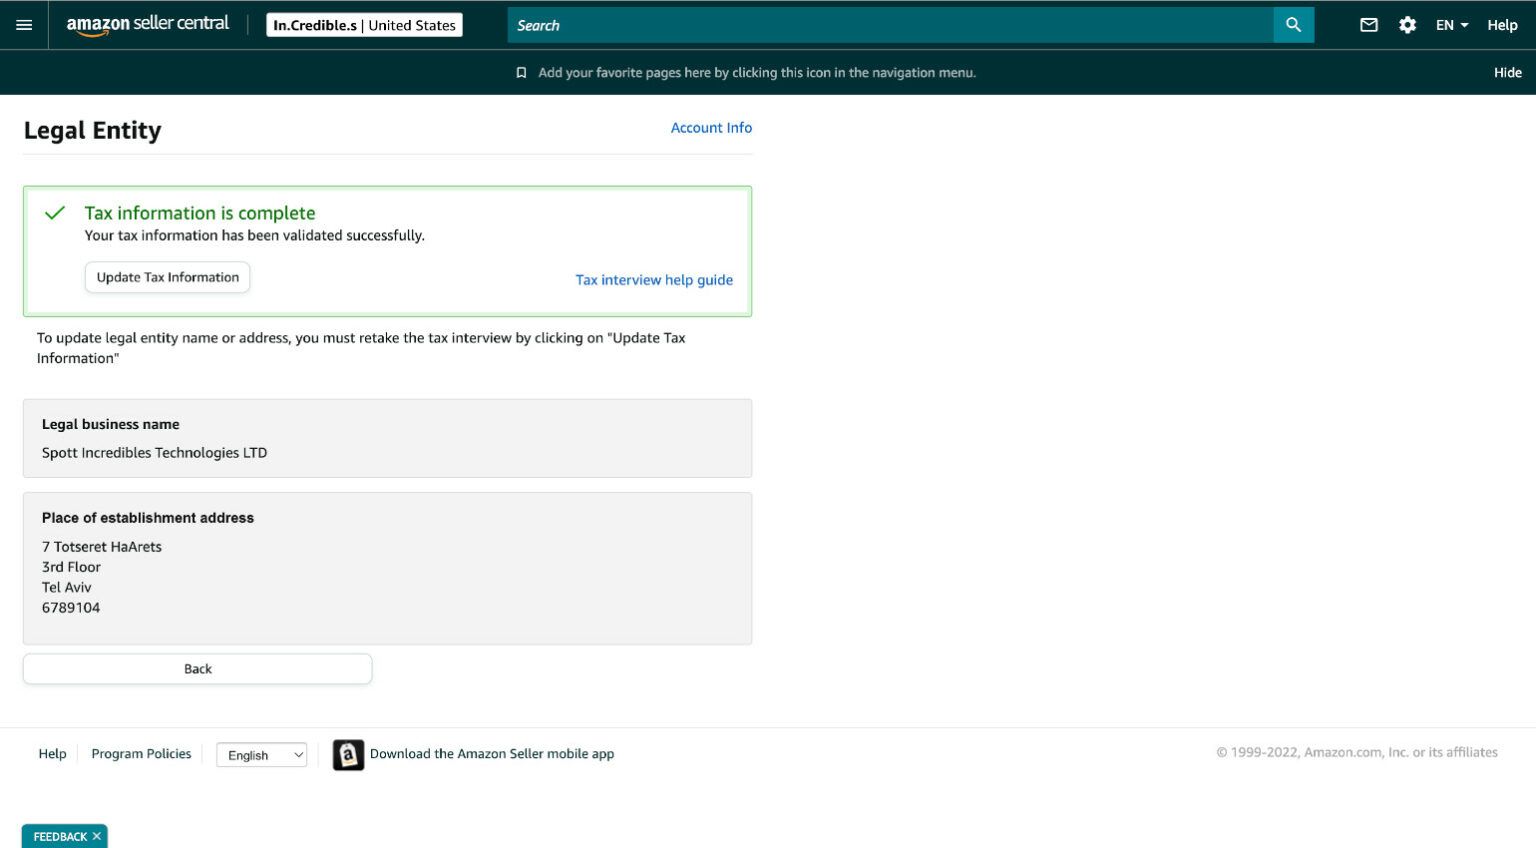Open messages via the envelope icon

pos(1369,25)
